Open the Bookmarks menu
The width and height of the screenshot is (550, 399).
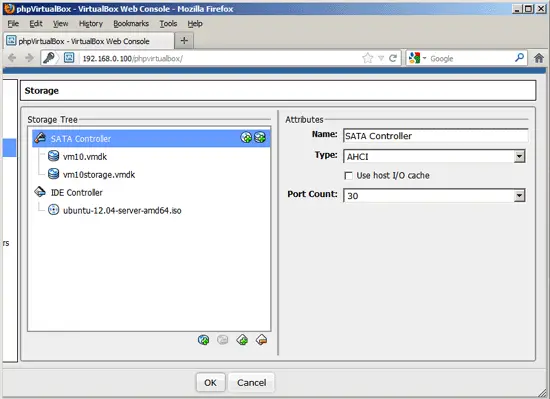click(131, 23)
